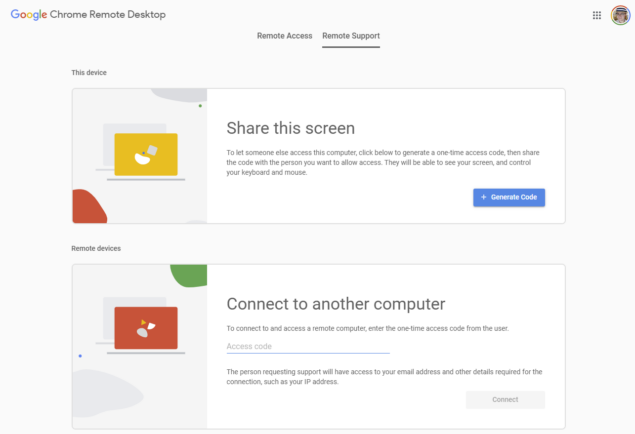Switch to the Remote Access tab
This screenshot has height=434, width=635.
point(284,36)
